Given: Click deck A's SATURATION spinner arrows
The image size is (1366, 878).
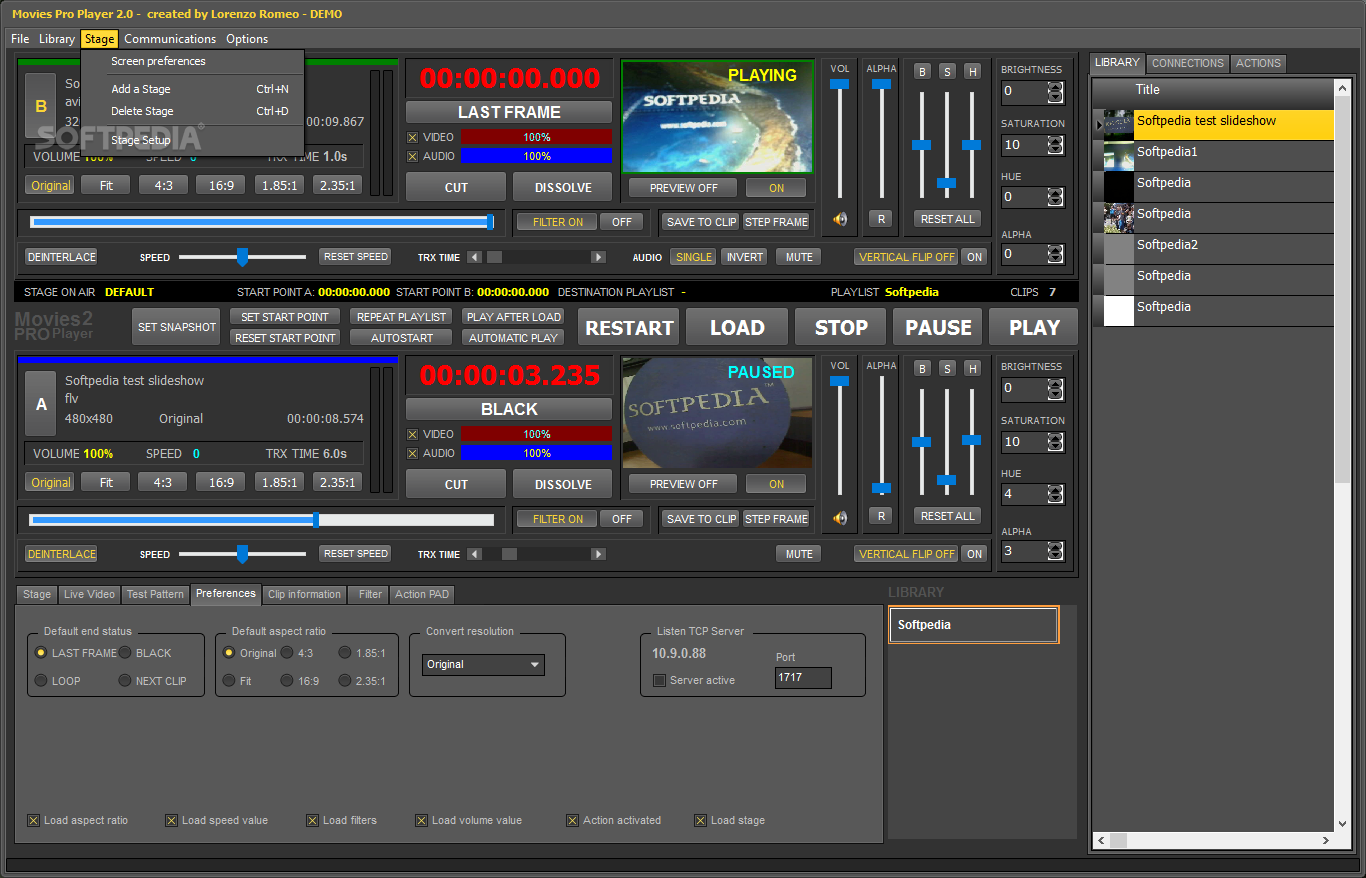Looking at the screenshot, I should [1055, 442].
